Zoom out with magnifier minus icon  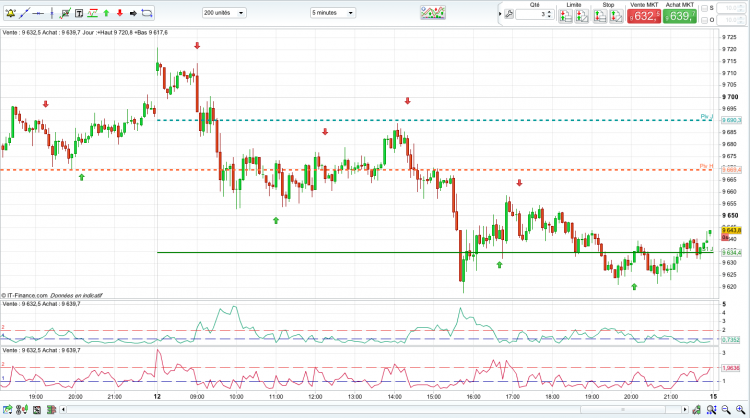[726, 410]
